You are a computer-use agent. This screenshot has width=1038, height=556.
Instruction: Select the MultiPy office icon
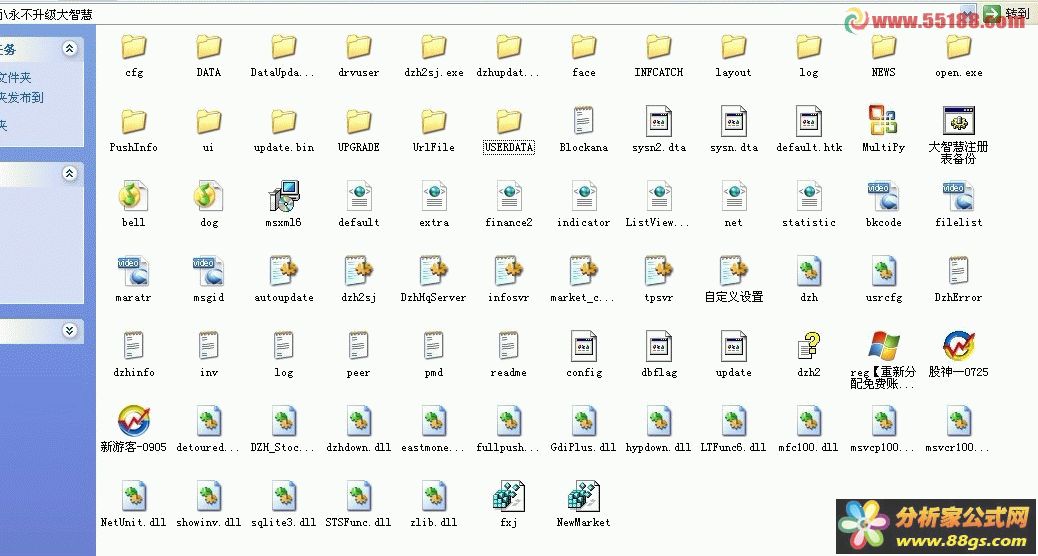pyautogui.click(x=883, y=122)
